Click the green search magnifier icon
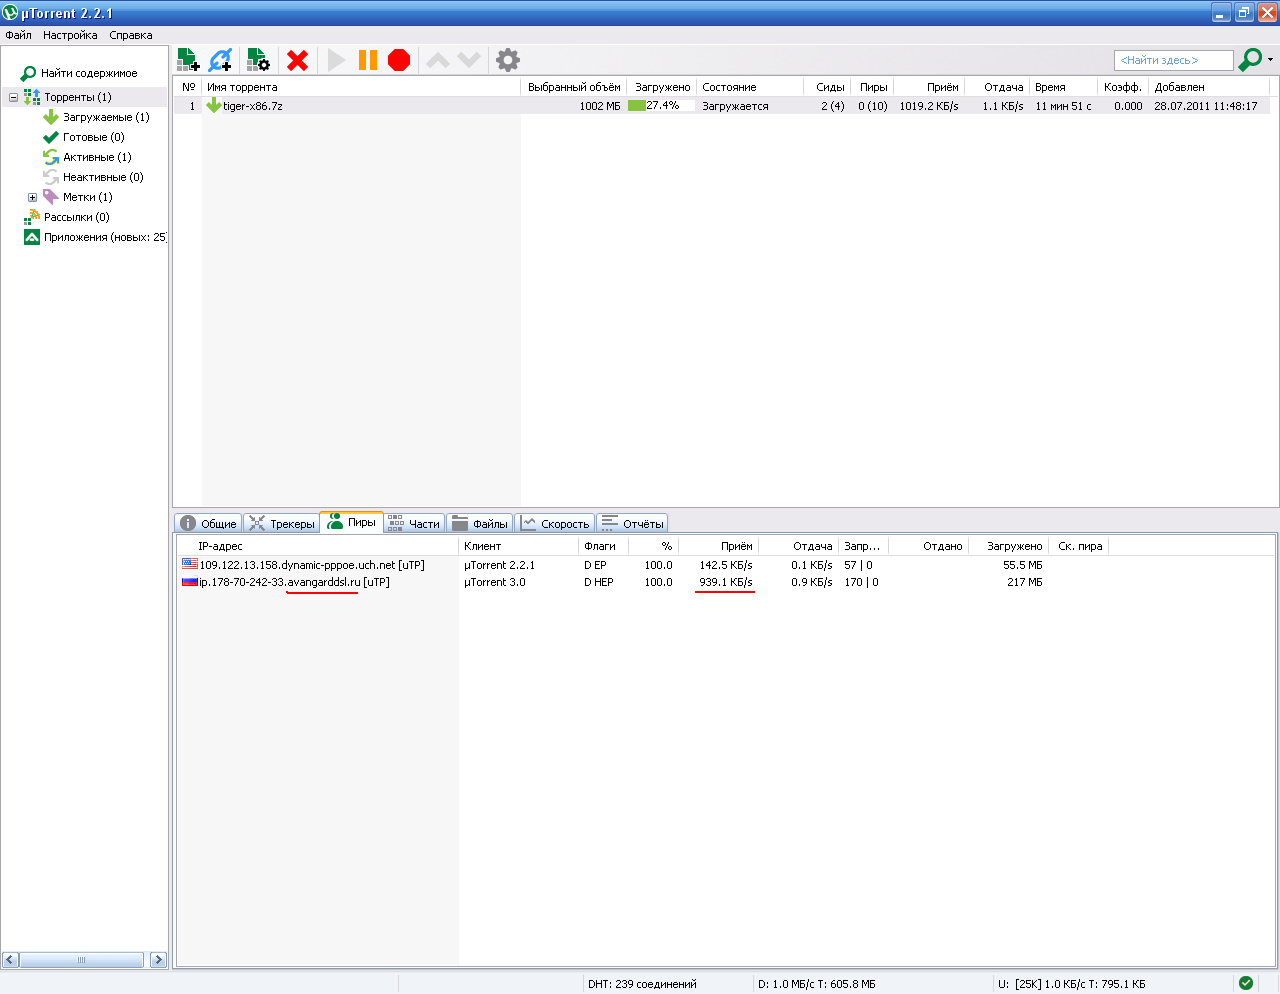This screenshot has width=1280, height=994. 1249,60
